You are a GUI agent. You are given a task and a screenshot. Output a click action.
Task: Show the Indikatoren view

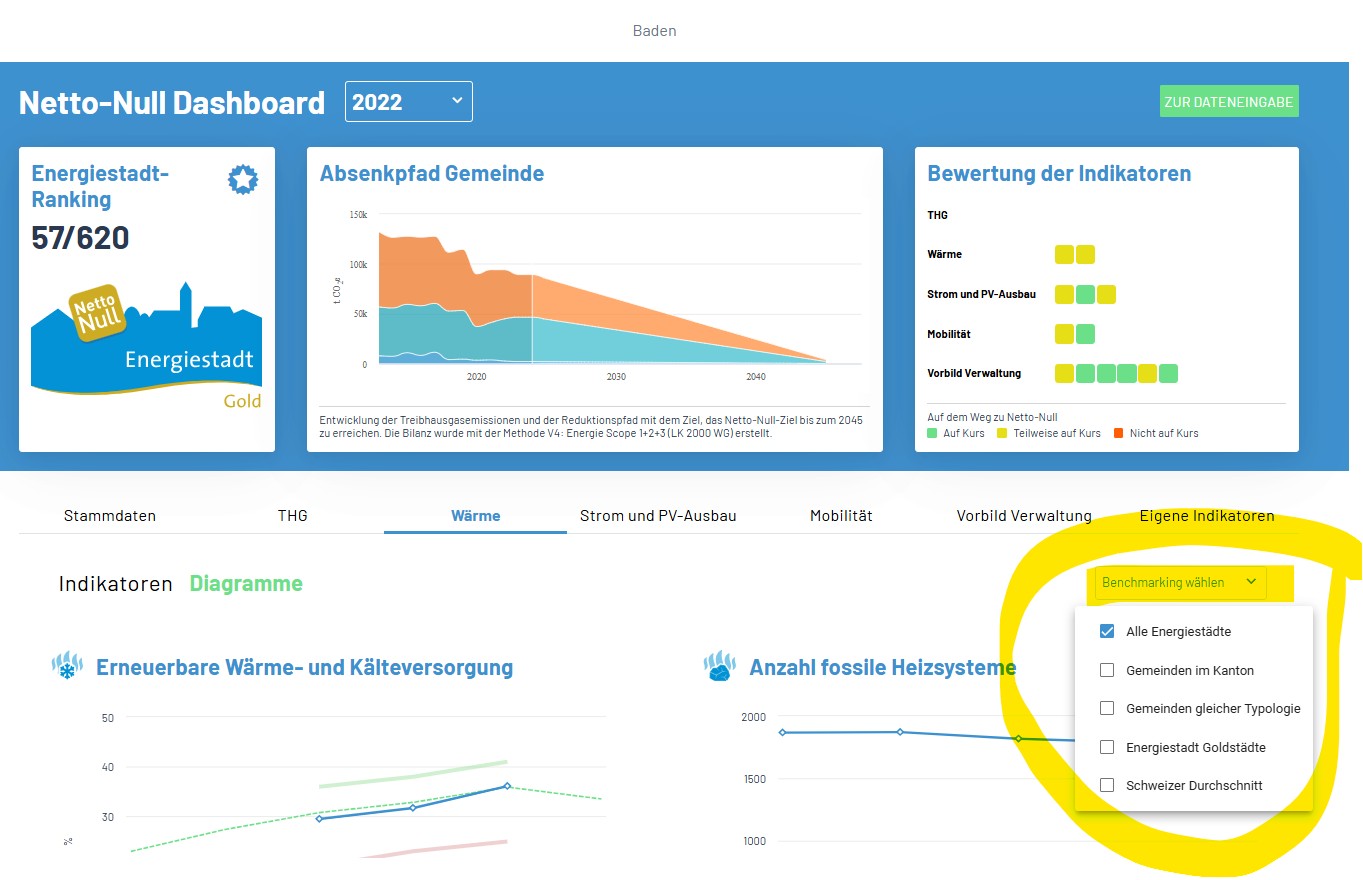(x=116, y=584)
